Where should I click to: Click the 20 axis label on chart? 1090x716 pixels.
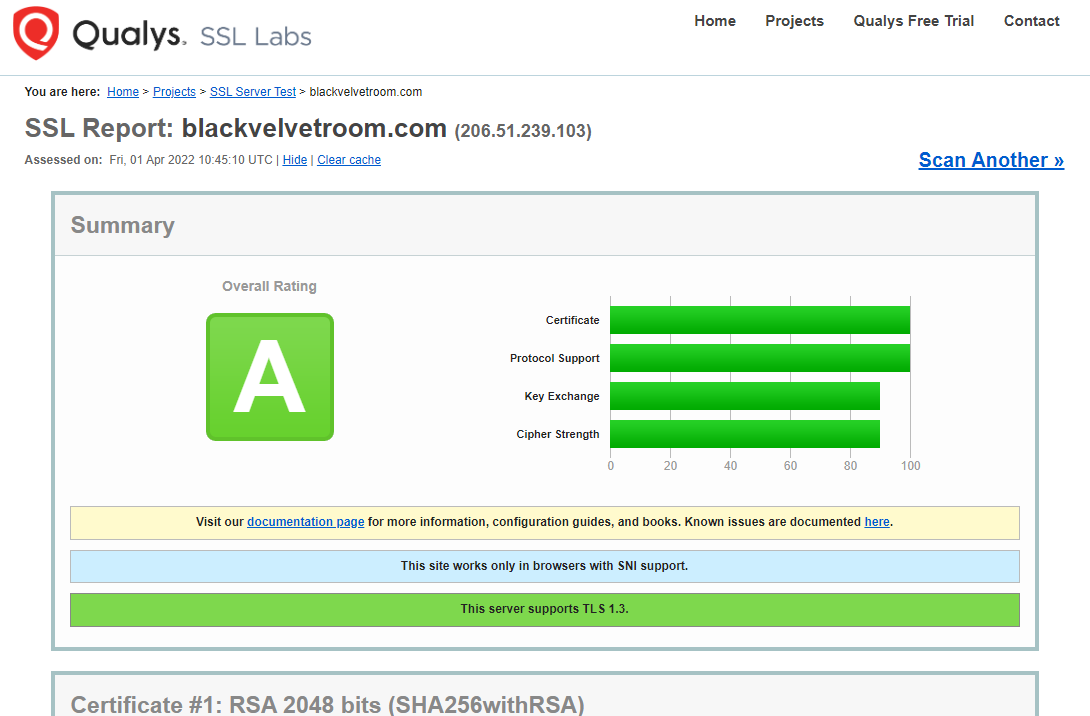coord(670,466)
